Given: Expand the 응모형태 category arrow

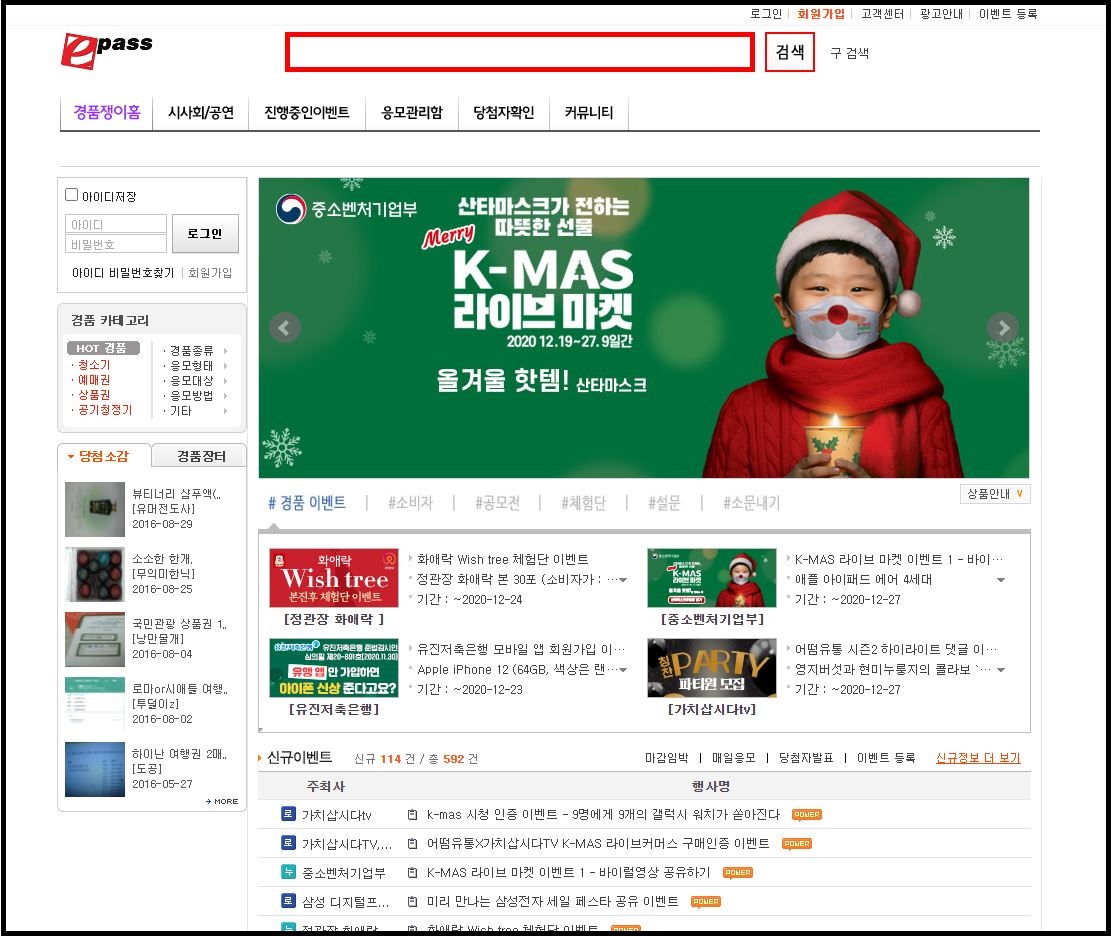Looking at the screenshot, I should [225, 366].
